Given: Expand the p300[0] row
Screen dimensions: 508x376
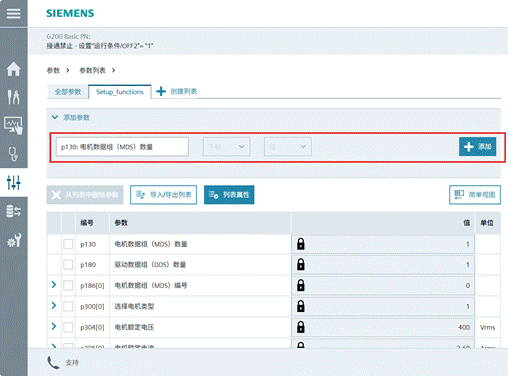Looking at the screenshot, I should coord(54,305).
